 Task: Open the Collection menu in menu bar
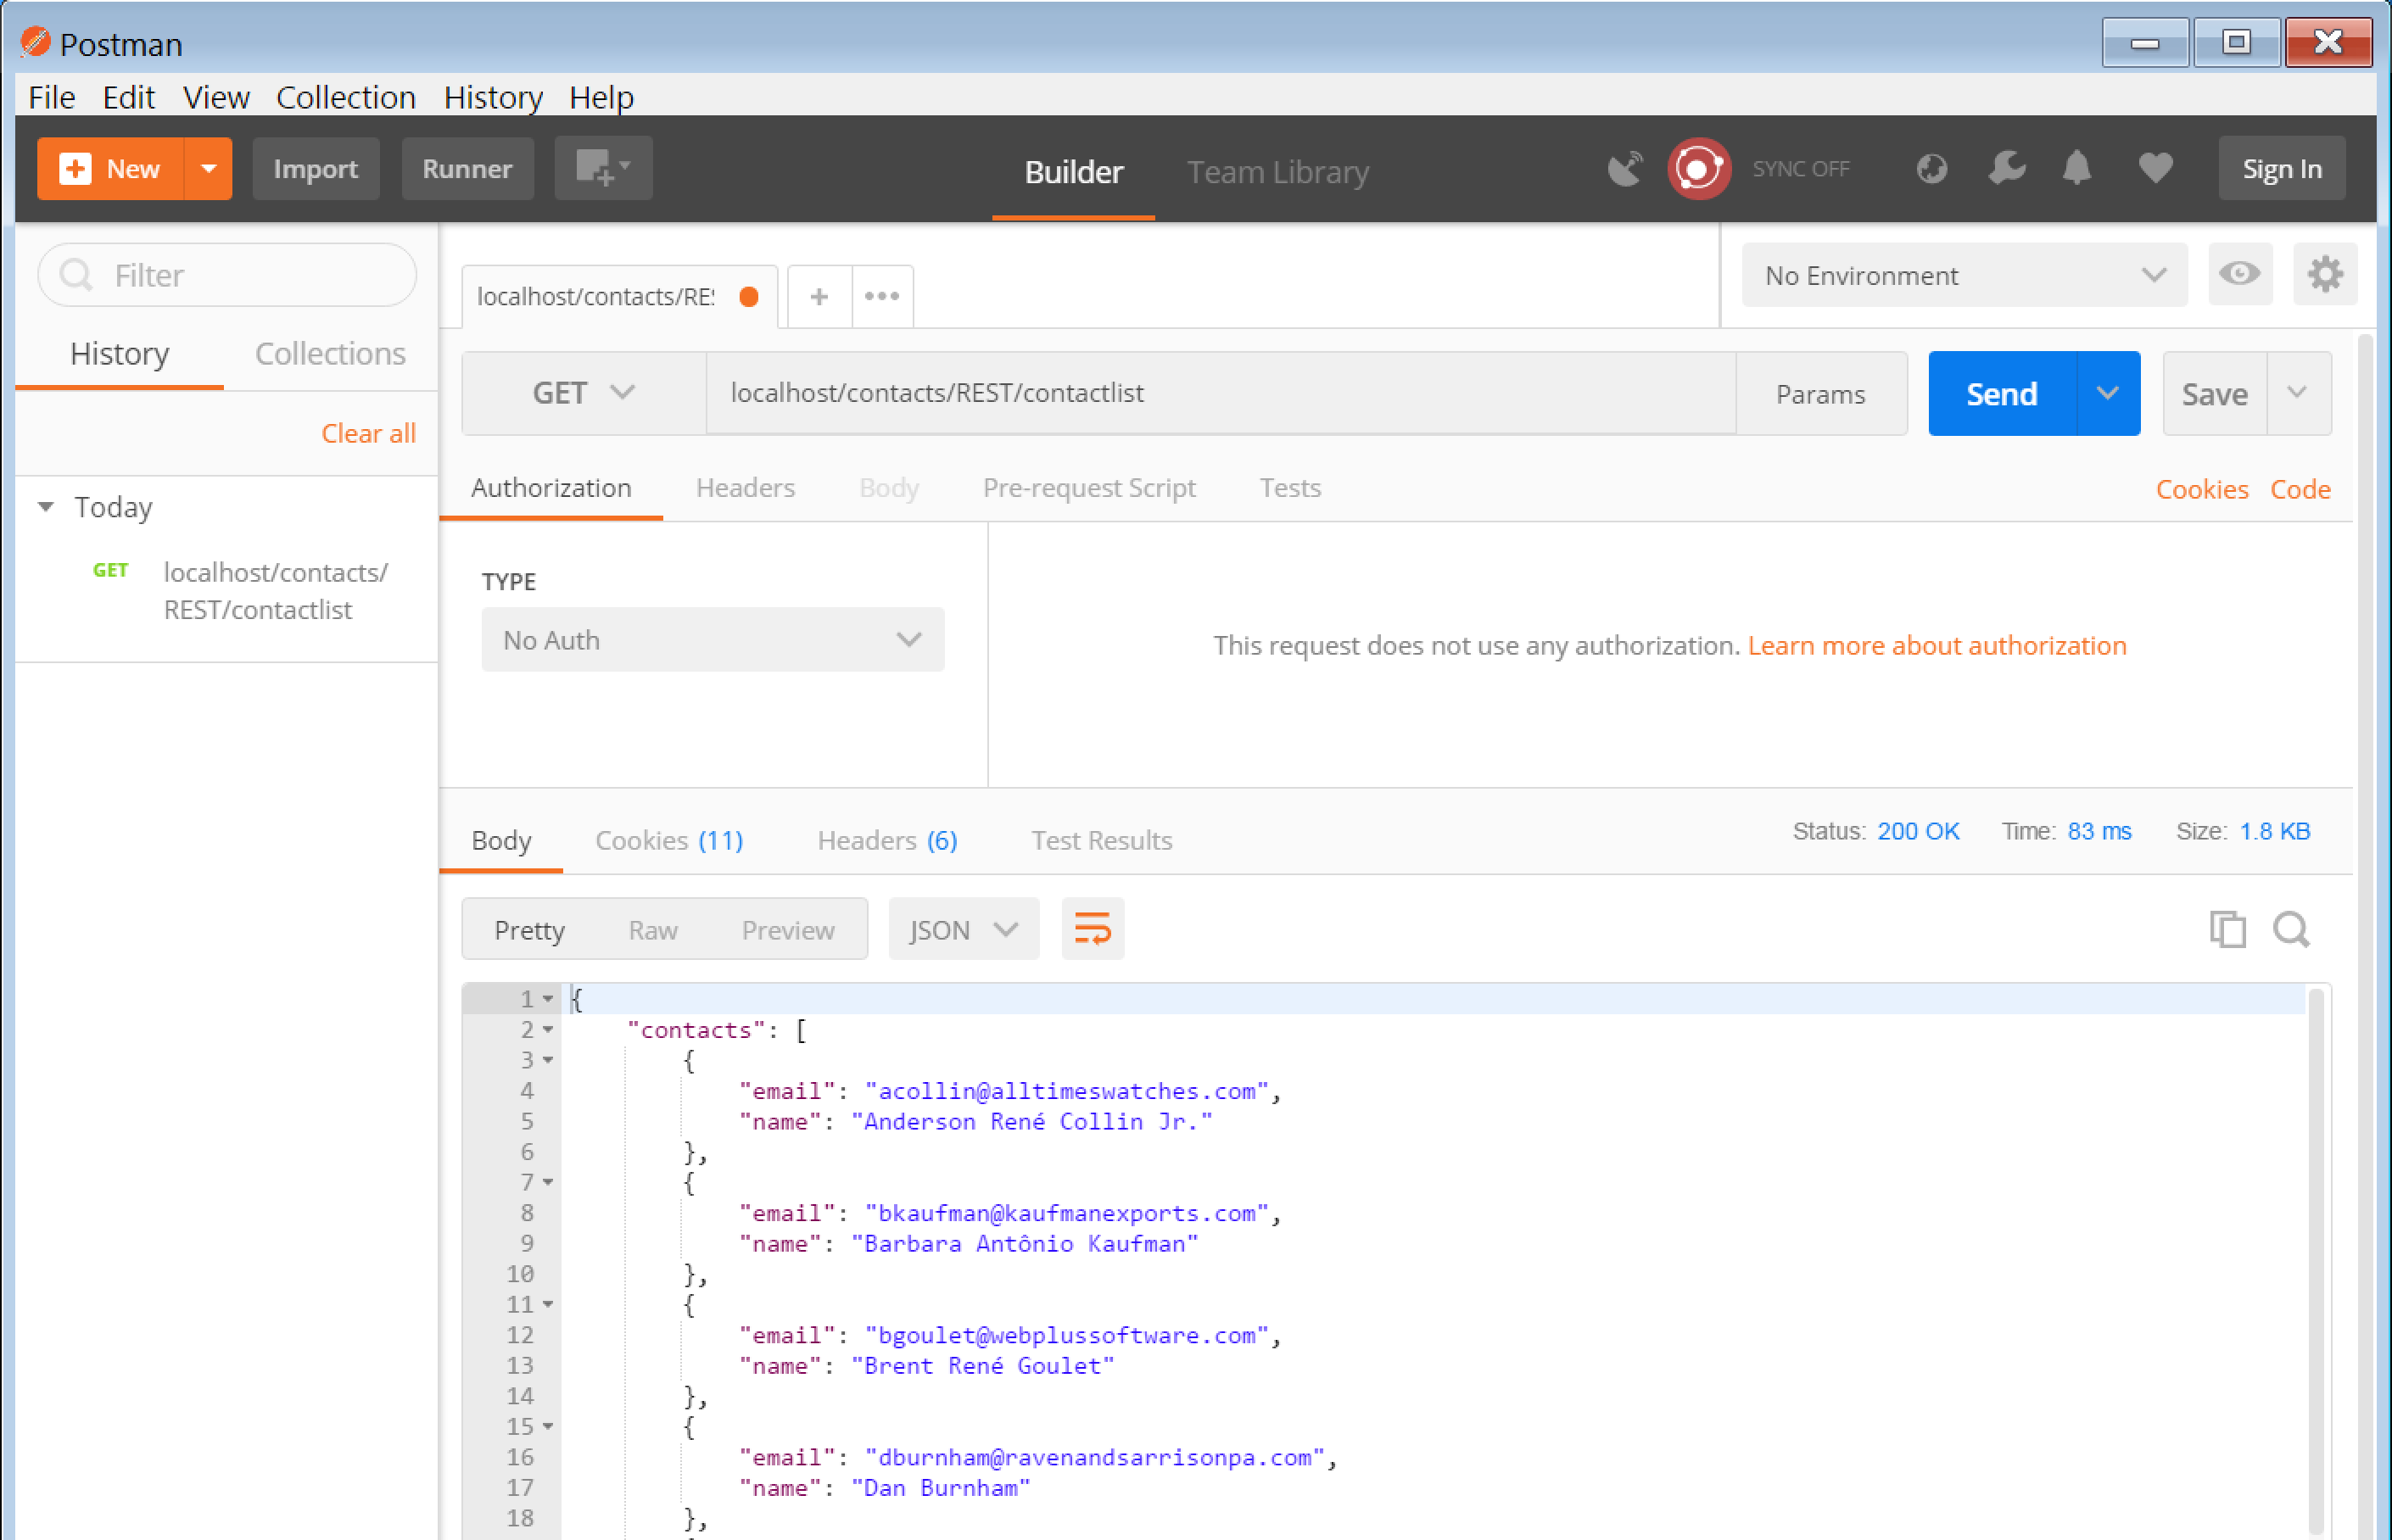coord(345,97)
